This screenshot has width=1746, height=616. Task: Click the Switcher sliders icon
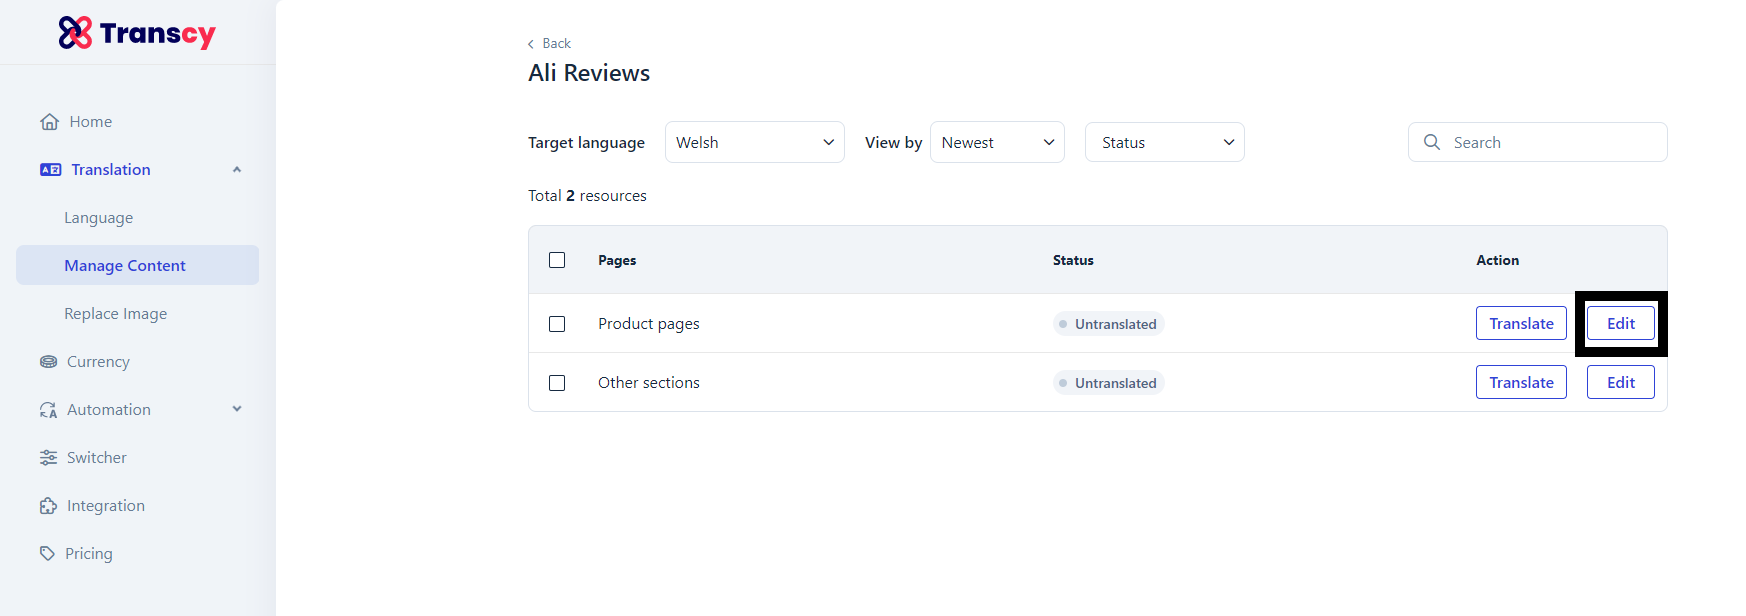pos(48,458)
